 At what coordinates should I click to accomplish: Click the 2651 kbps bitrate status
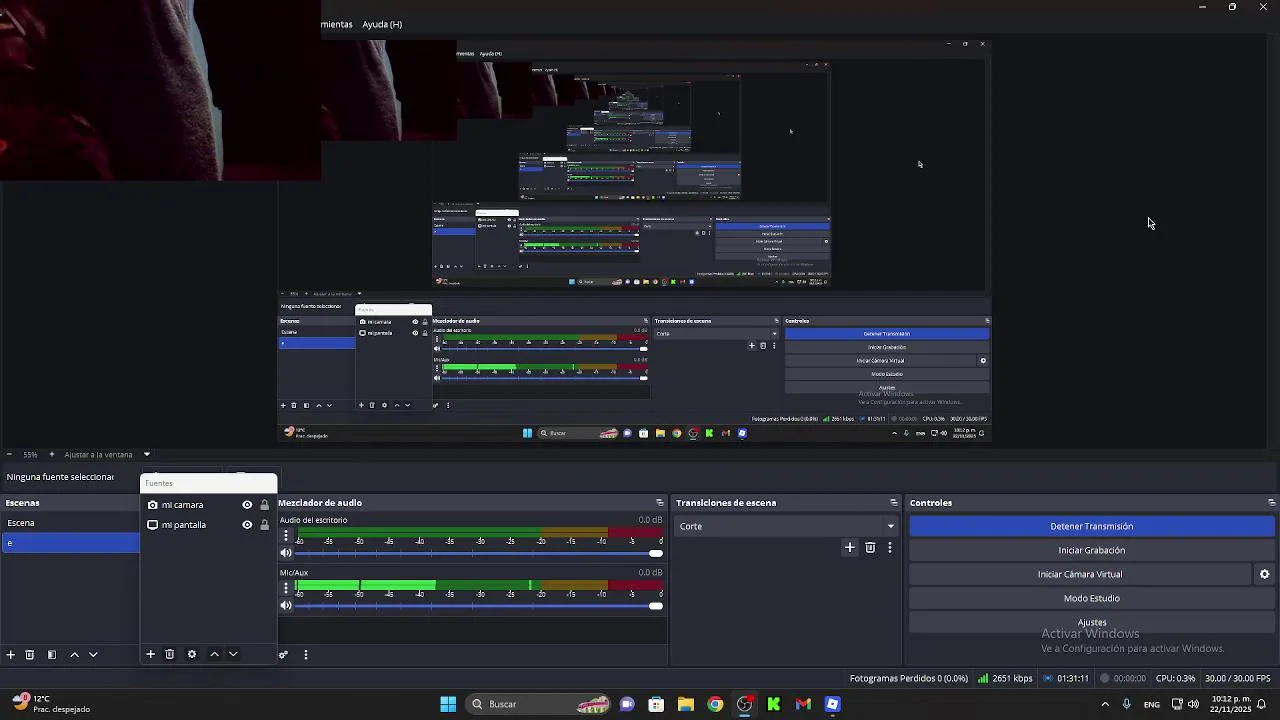[1006, 678]
